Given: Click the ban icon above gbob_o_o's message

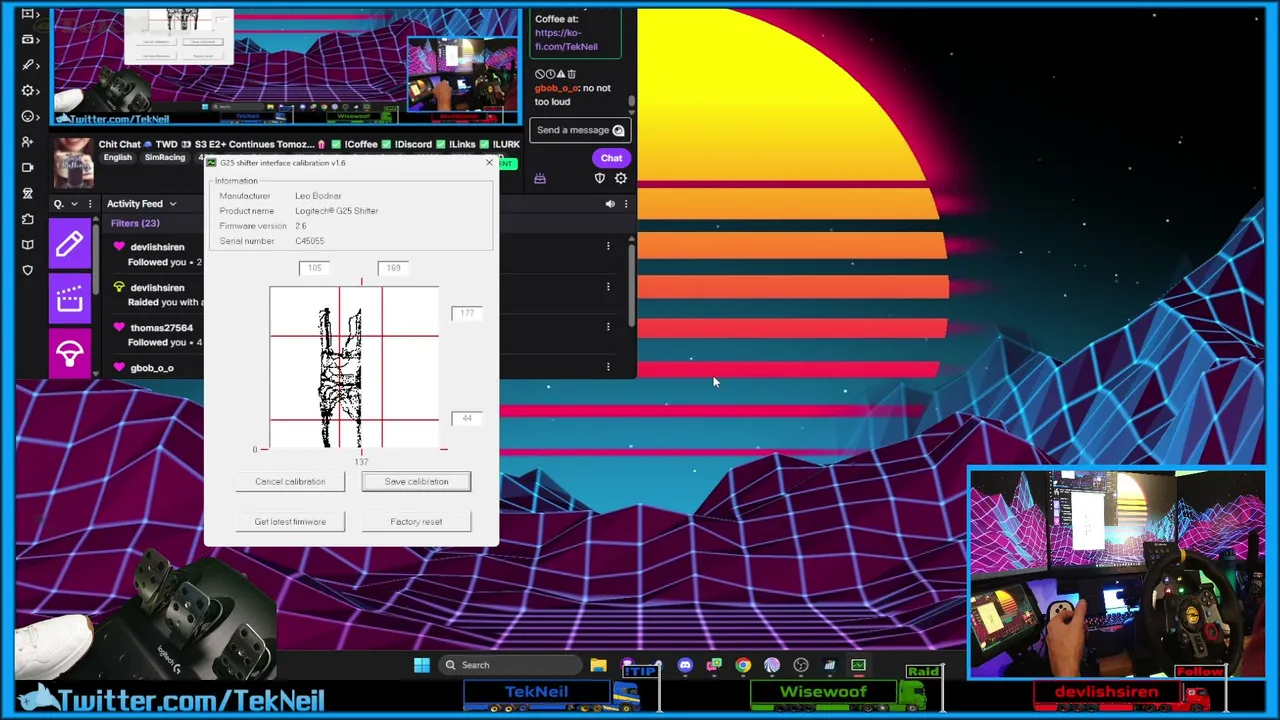Looking at the screenshot, I should [539, 74].
